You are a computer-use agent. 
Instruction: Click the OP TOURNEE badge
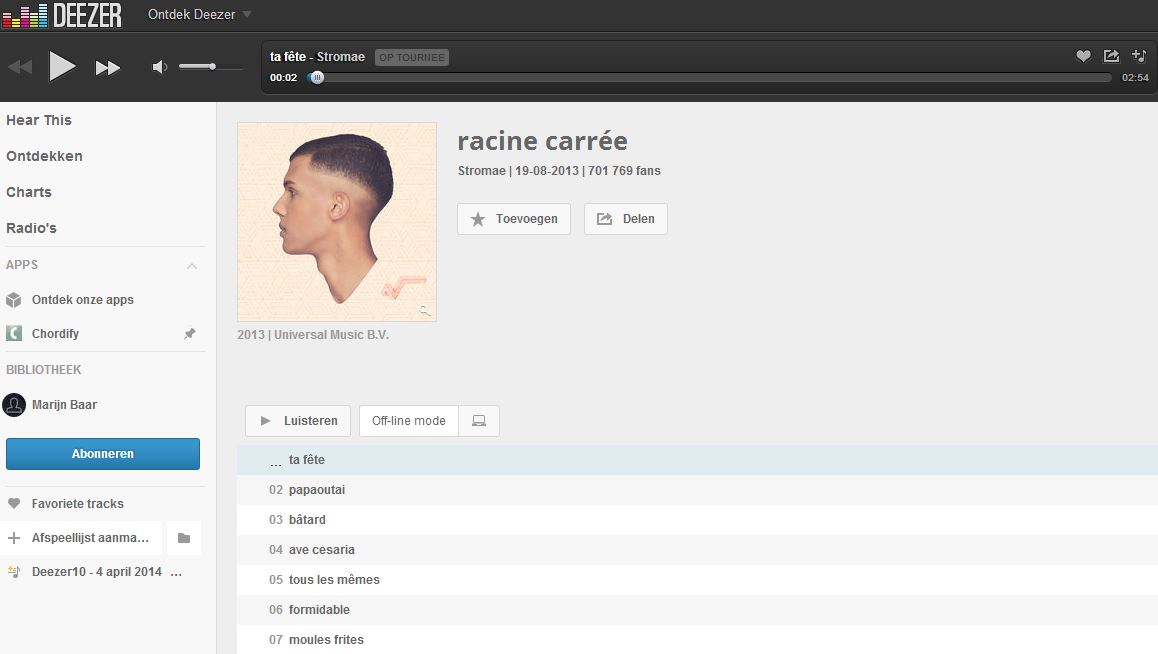412,58
